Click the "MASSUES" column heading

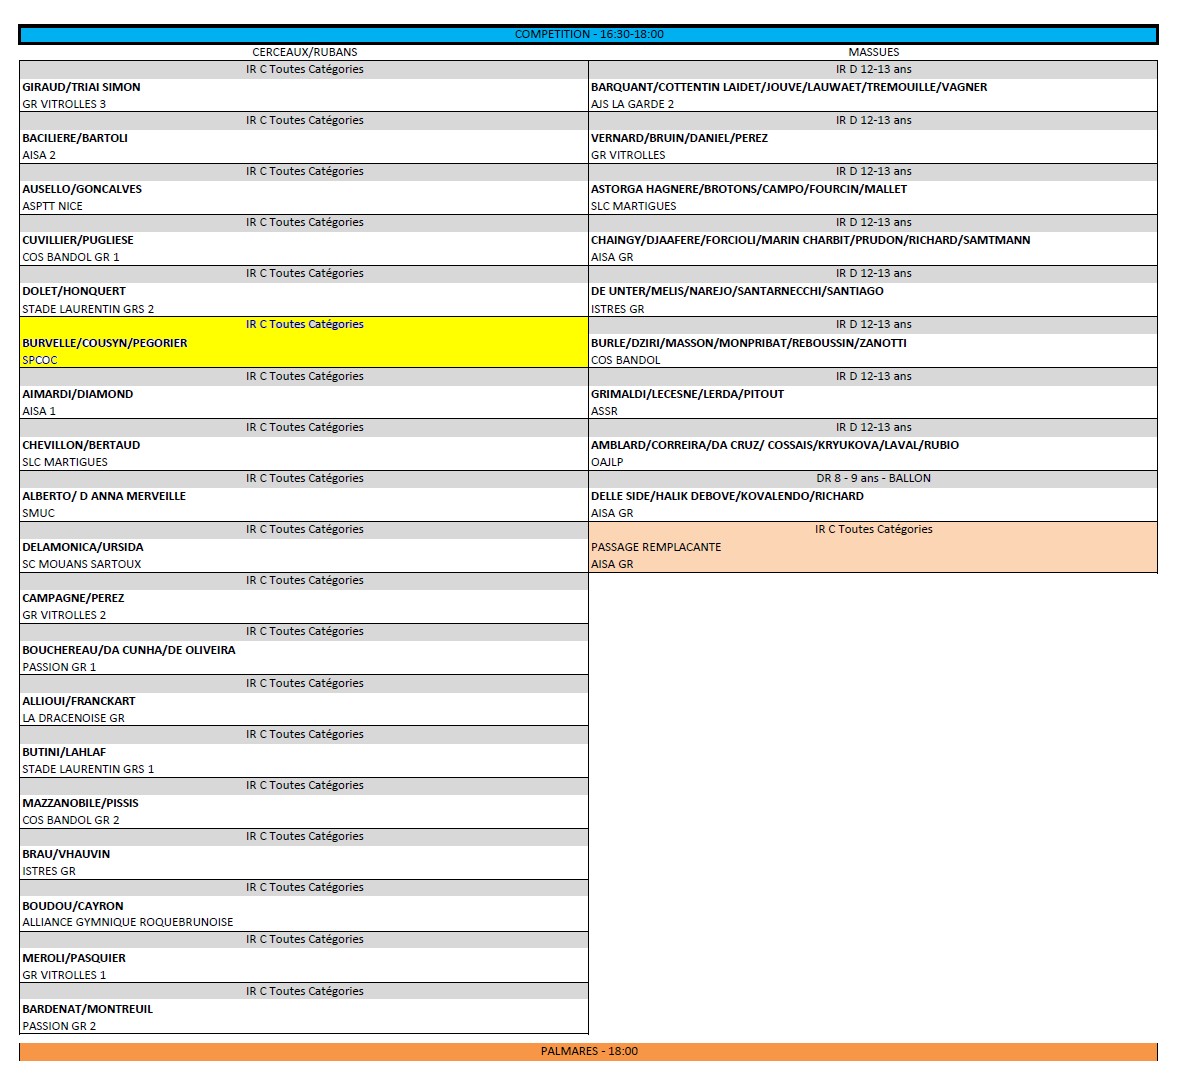pyautogui.click(x=873, y=52)
